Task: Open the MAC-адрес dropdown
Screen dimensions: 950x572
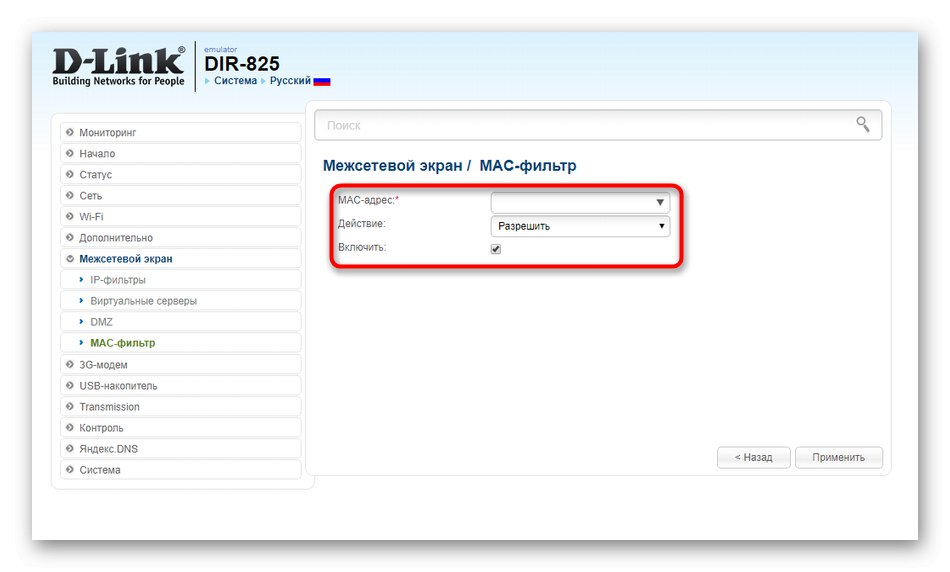Action: [x=580, y=202]
